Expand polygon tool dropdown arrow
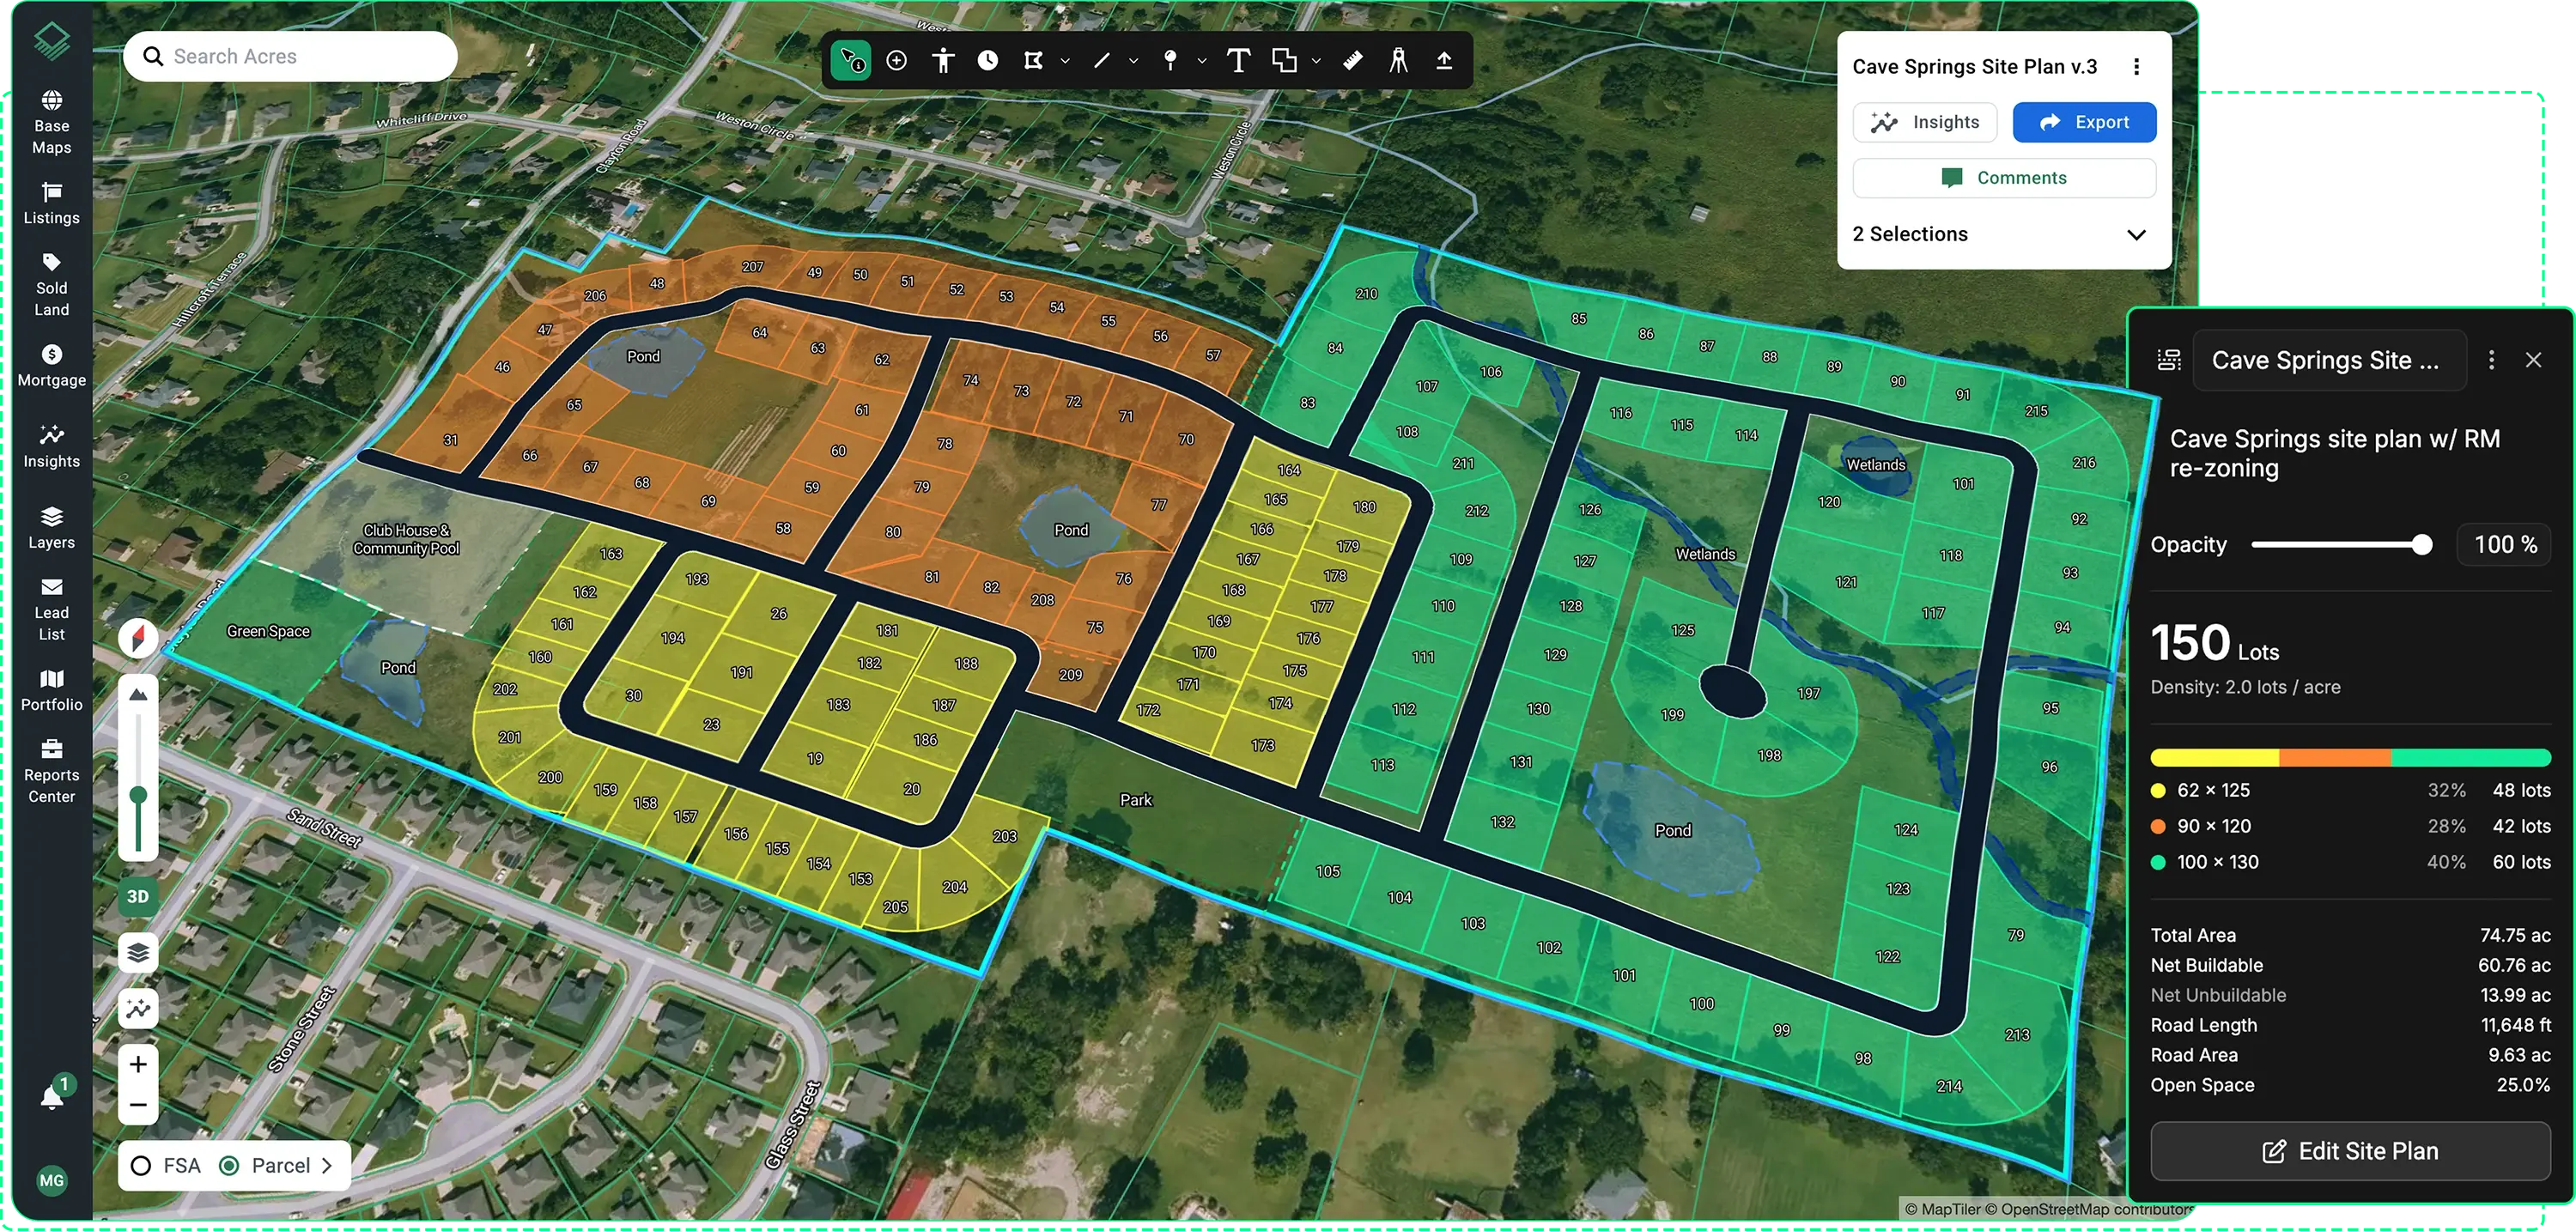 point(1065,61)
